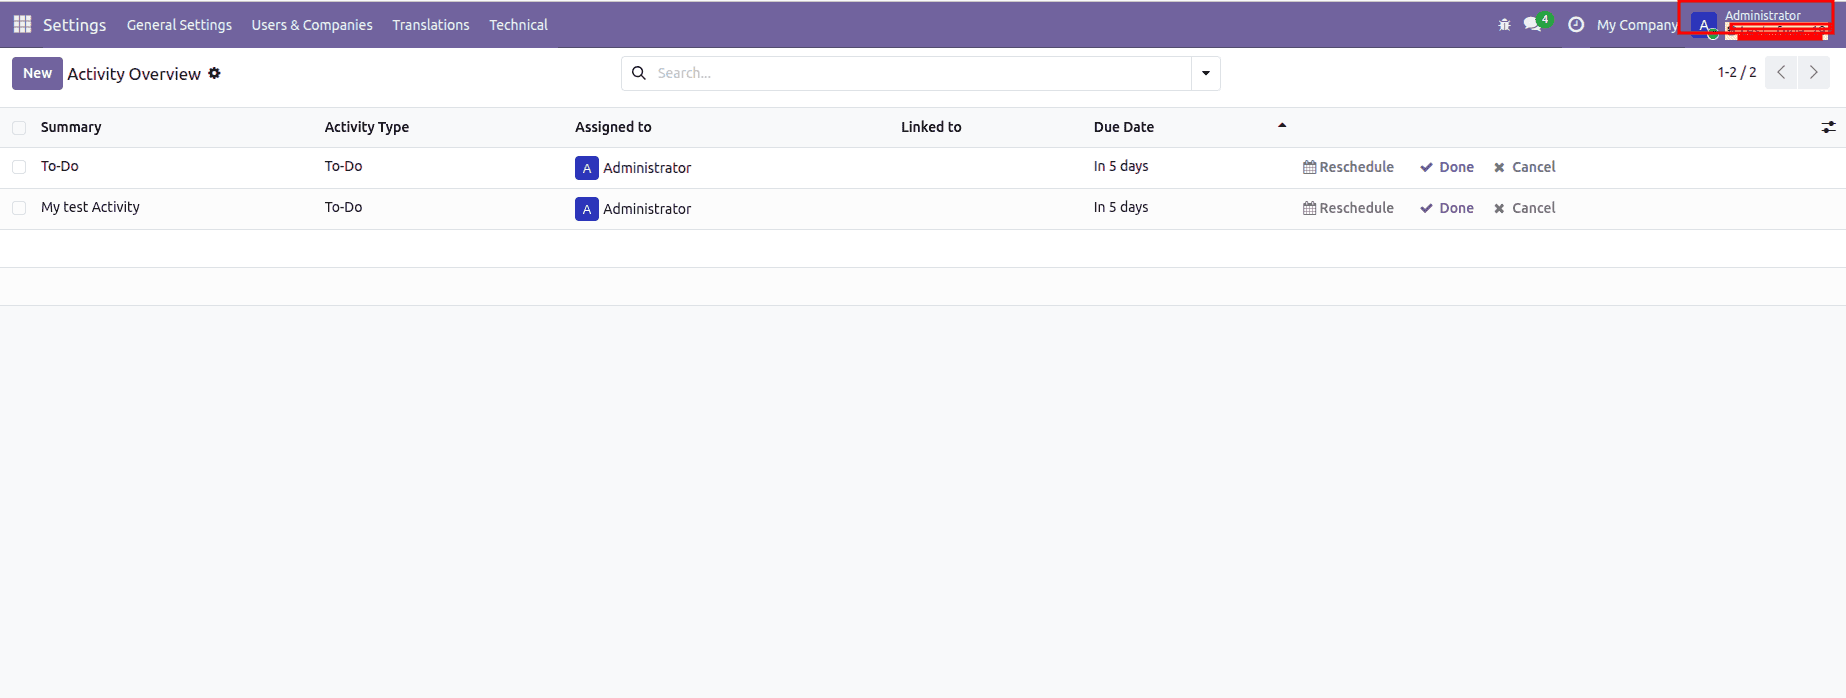The height and width of the screenshot is (698, 1846).
Task: Click the debug bug icon
Action: coord(1504,24)
